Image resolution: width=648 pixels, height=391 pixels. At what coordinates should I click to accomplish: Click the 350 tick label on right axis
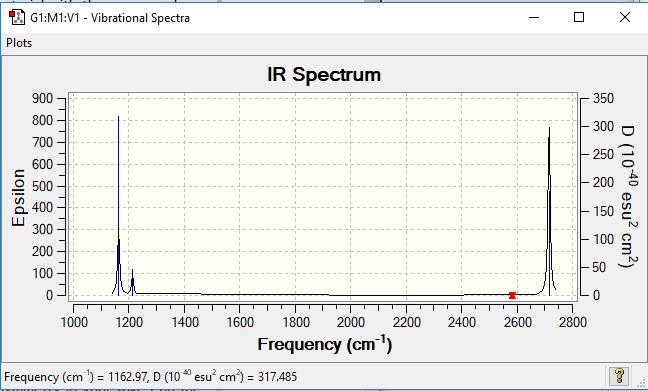[x=603, y=98]
